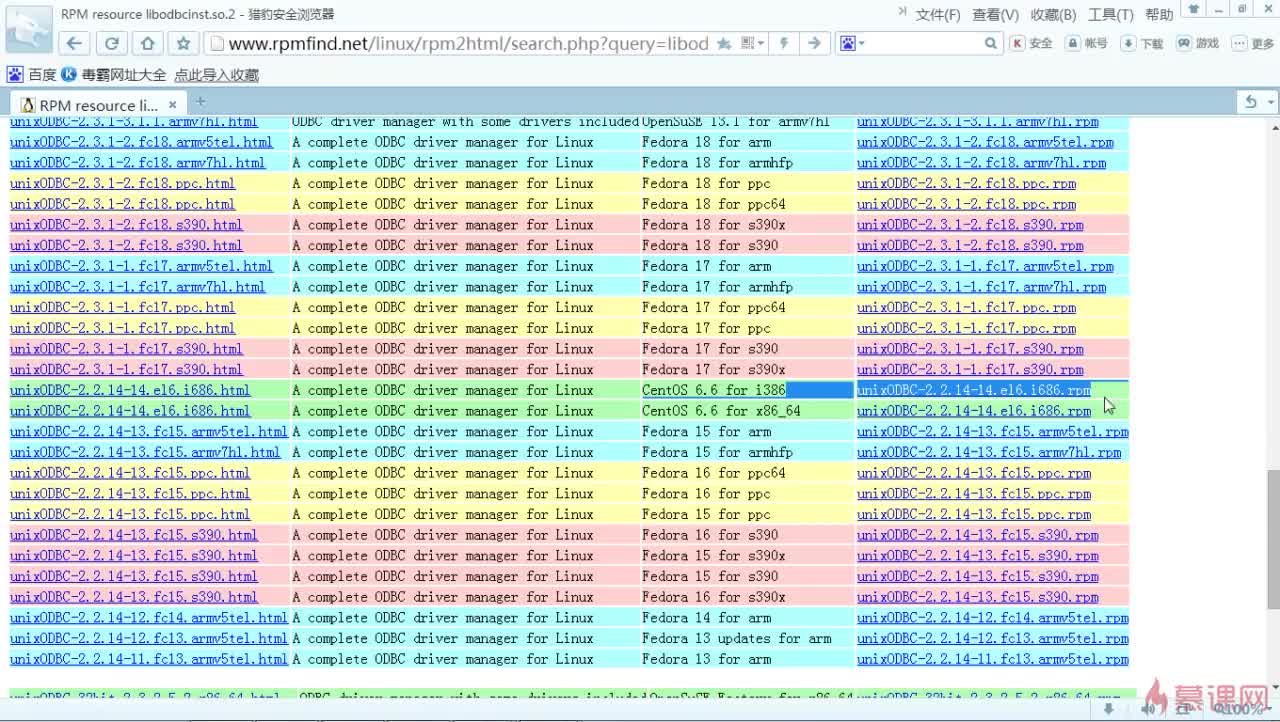
Task: Download unixODBC-2.2.14-13.fc15.armv7hl.rpm
Action: (989, 452)
